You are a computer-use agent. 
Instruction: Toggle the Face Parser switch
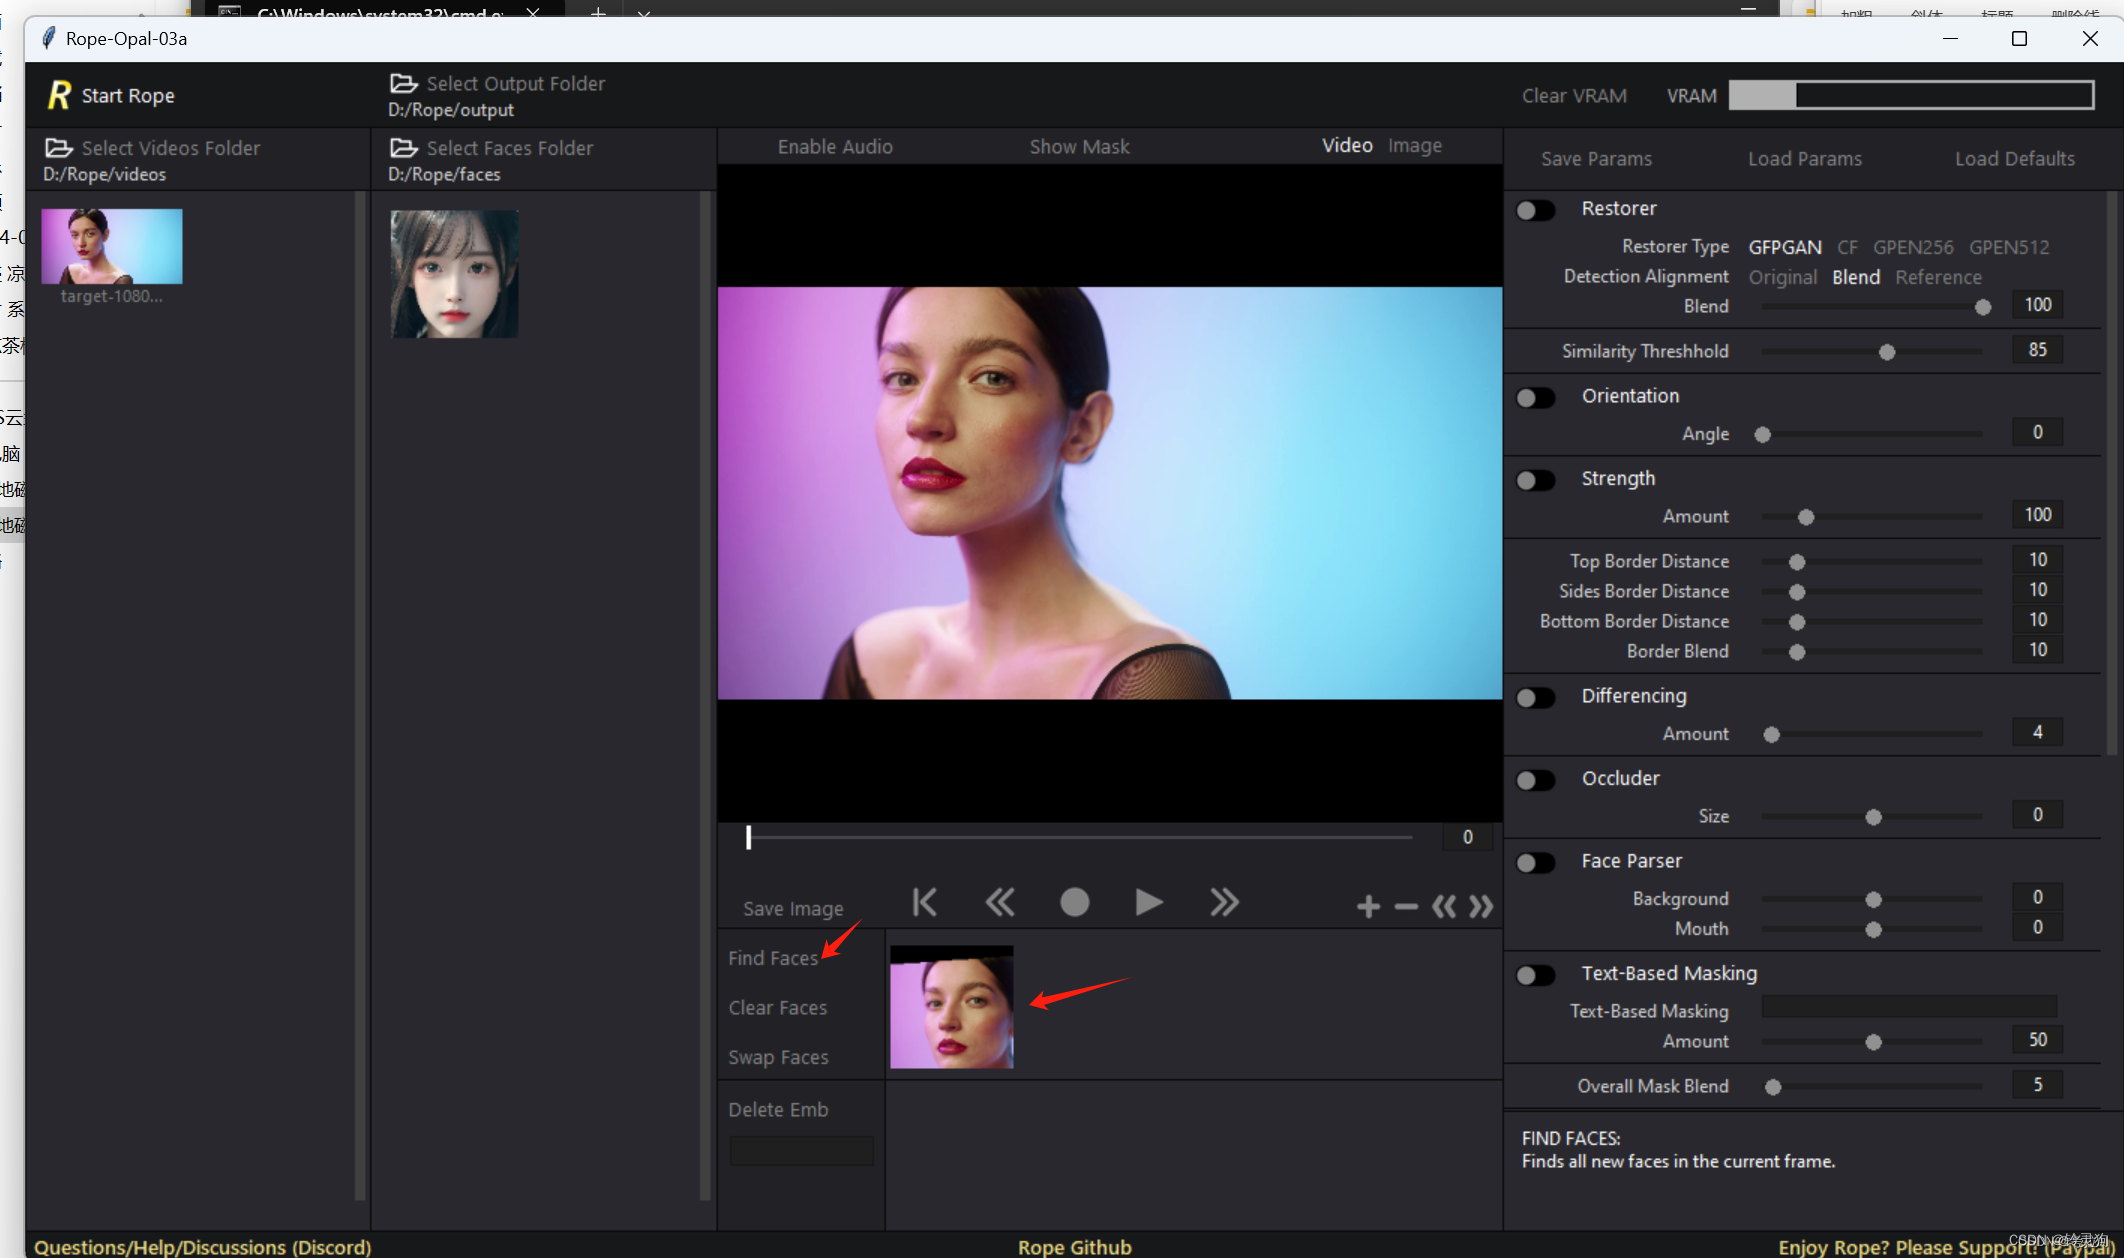(x=1535, y=862)
